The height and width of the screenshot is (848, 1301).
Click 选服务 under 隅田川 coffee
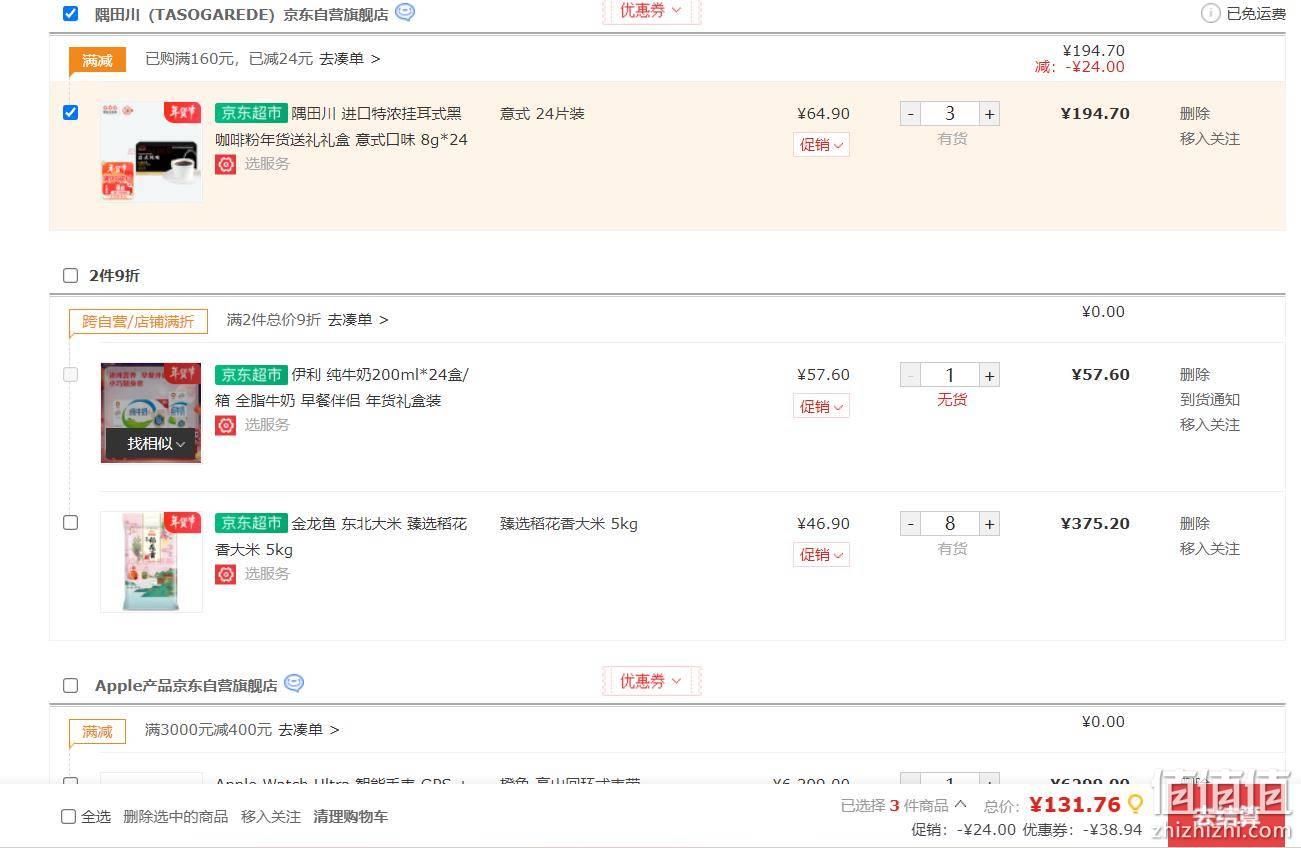[267, 164]
